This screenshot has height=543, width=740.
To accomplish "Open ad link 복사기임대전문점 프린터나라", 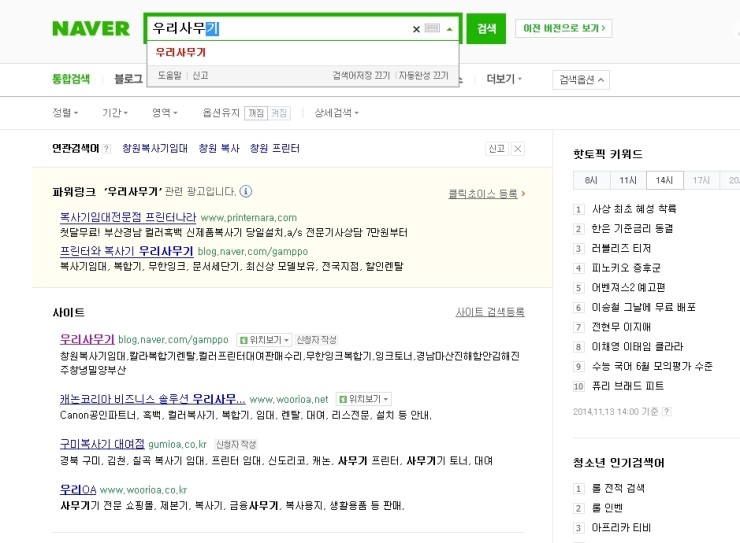I will point(128,217).
